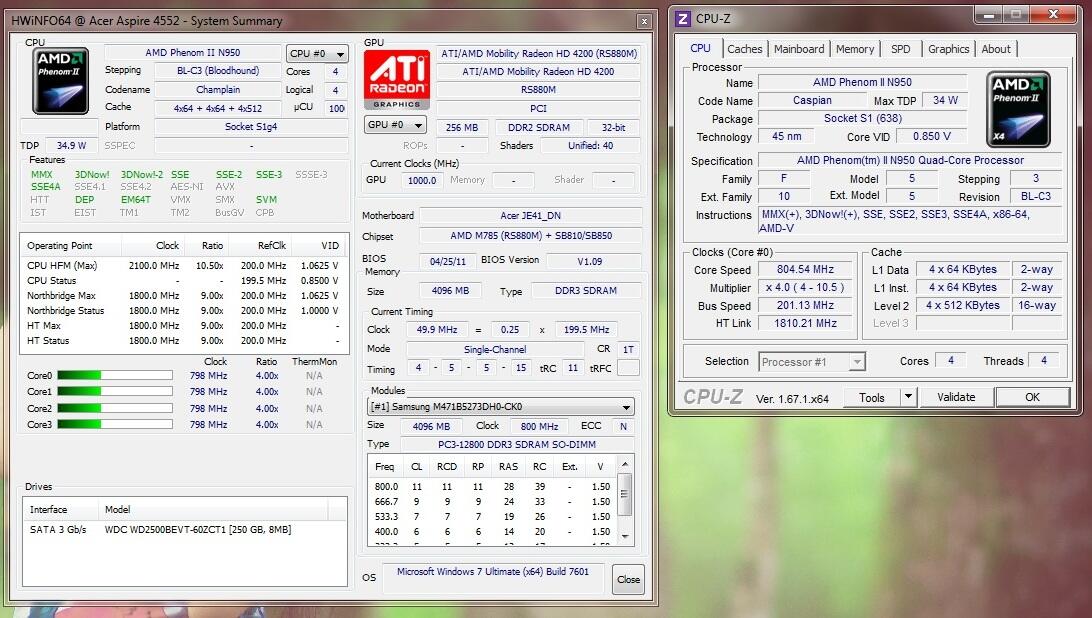Open the Processor #1 selection dropdown in CPU-Z
Image resolution: width=1092 pixels, height=618 pixels.
(857, 362)
